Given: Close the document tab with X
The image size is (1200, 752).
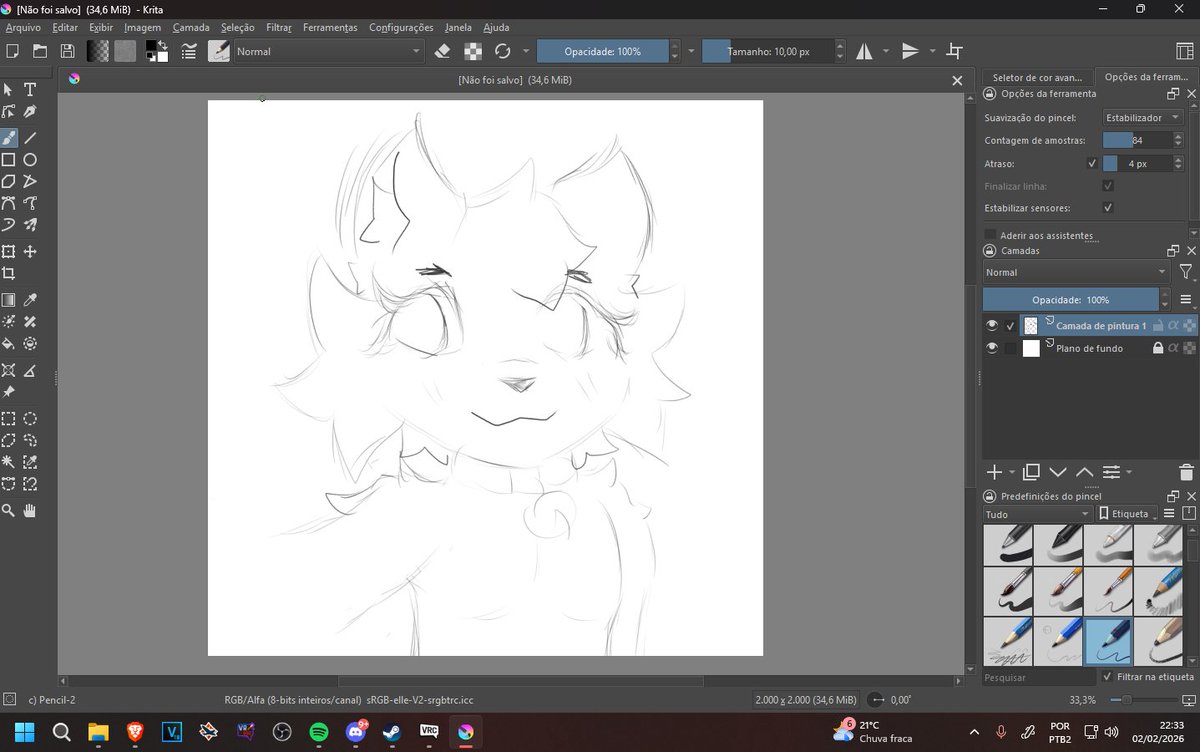Looking at the screenshot, I should pyautogui.click(x=957, y=80).
